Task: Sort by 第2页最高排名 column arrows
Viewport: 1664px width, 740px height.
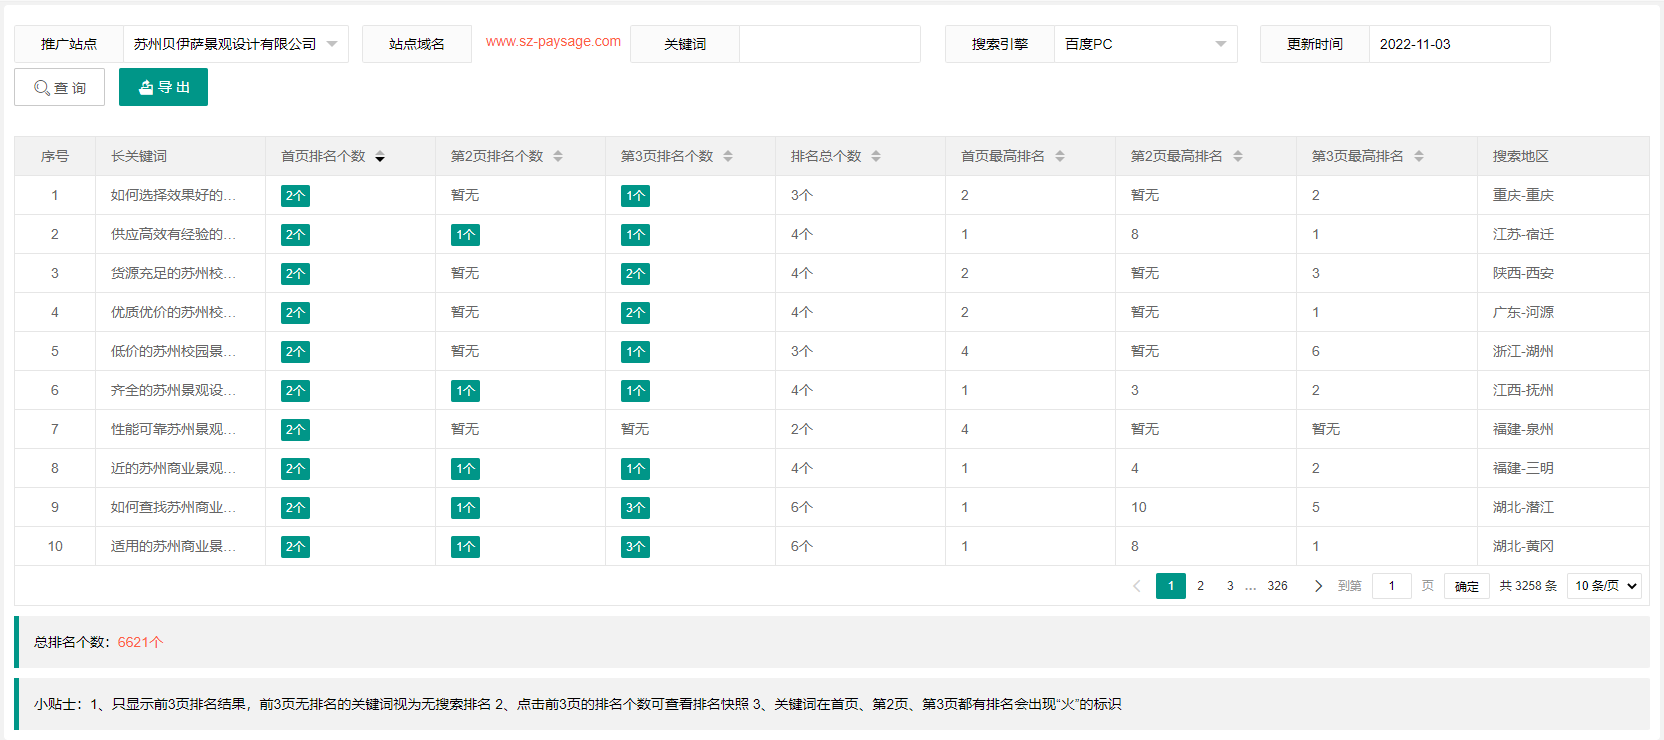Action: pyautogui.click(x=1238, y=157)
